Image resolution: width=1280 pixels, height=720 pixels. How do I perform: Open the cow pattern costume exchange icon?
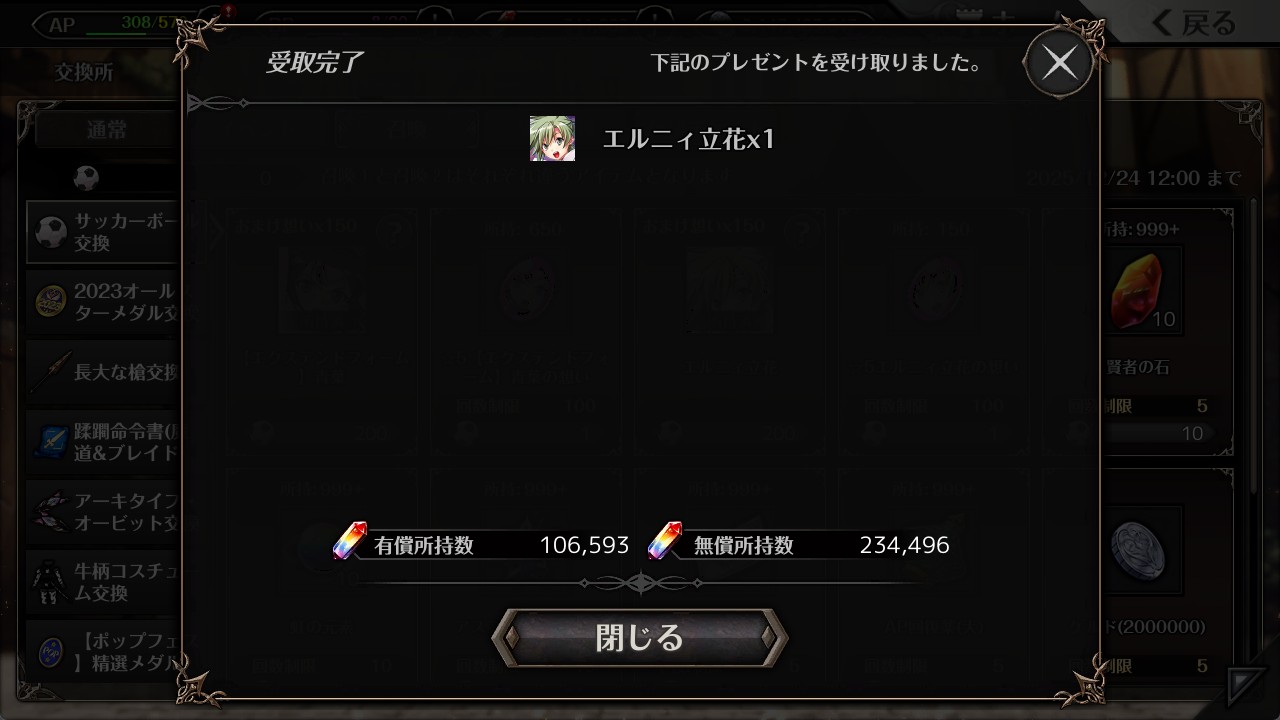(50, 581)
